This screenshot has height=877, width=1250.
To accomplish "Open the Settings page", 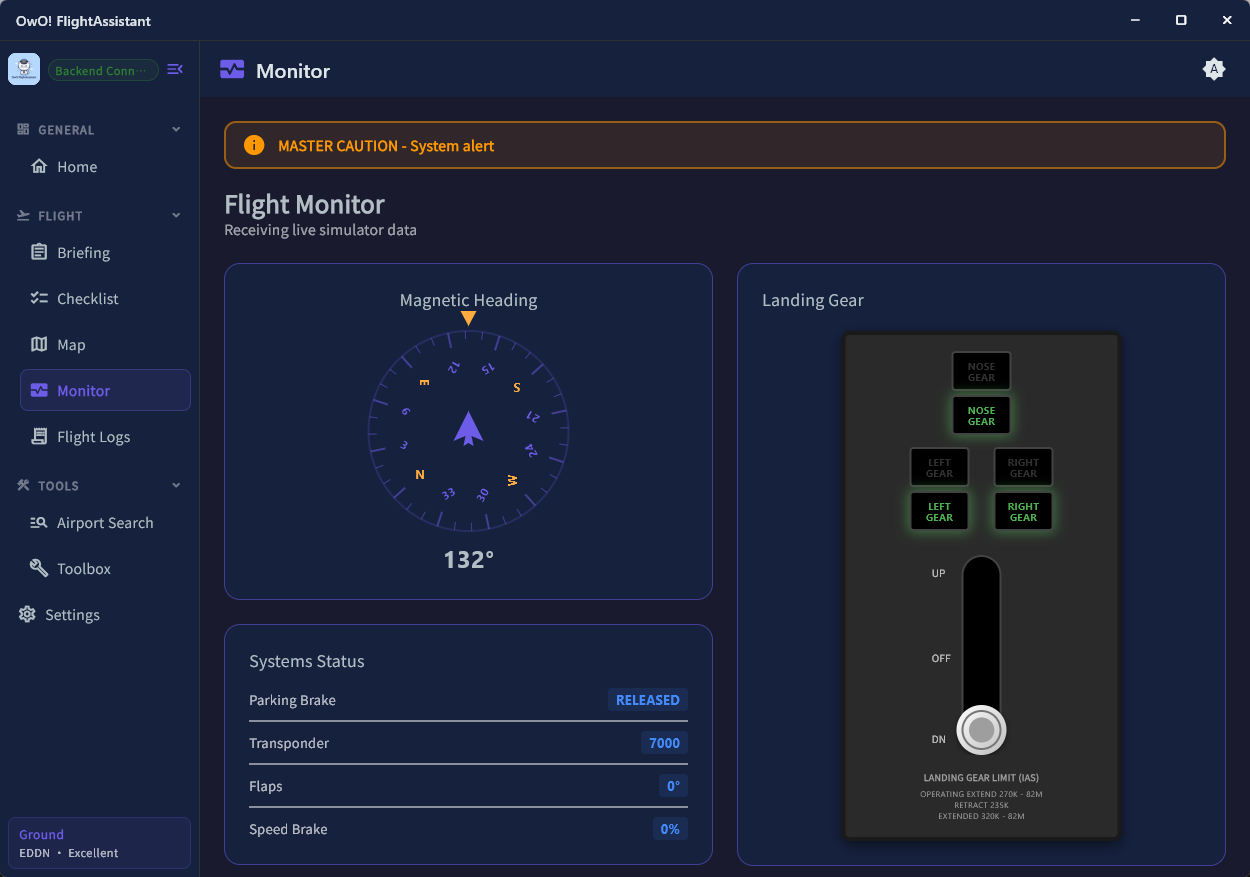I will tap(100, 615).
